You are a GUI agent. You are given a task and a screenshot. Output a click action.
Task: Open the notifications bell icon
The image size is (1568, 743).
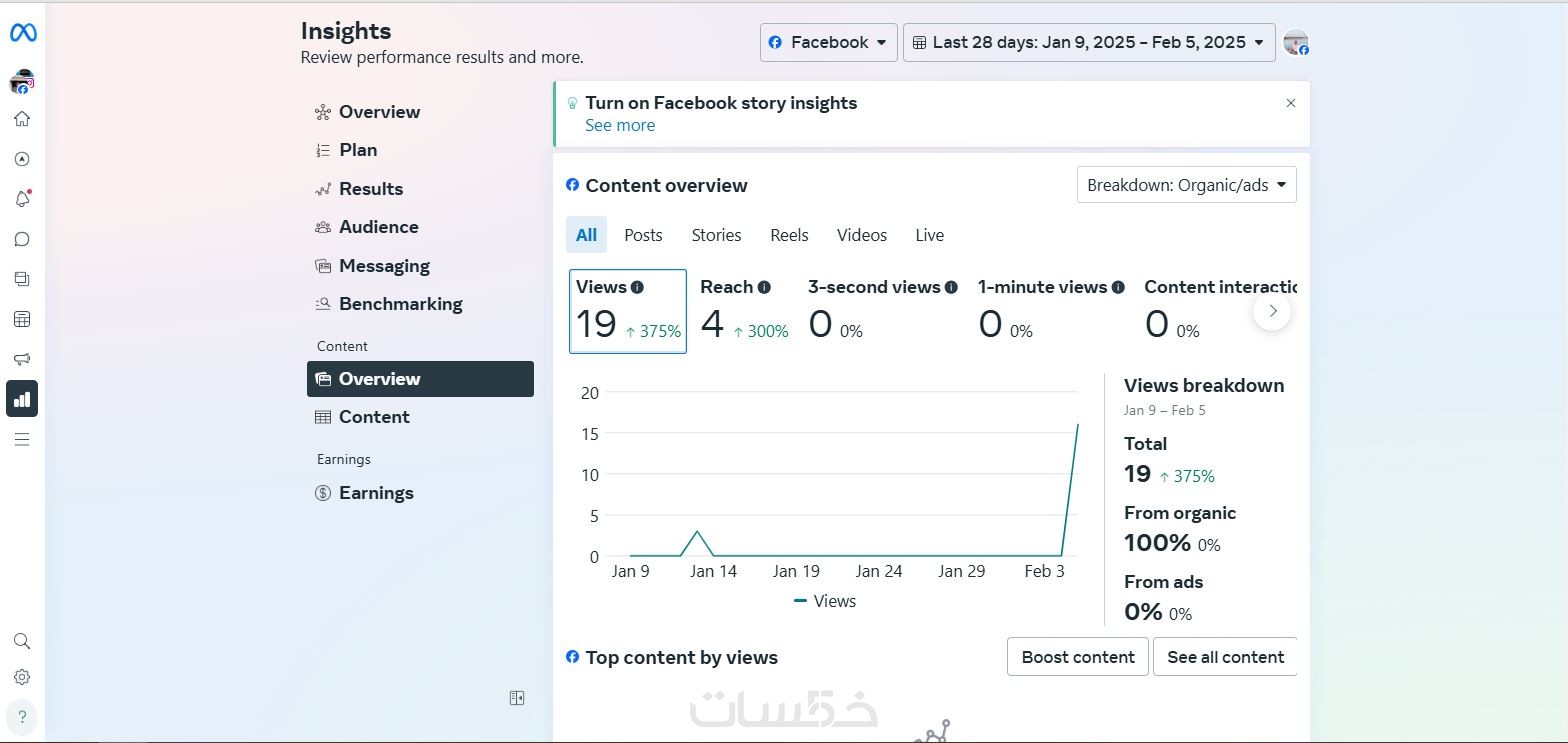[x=22, y=199]
